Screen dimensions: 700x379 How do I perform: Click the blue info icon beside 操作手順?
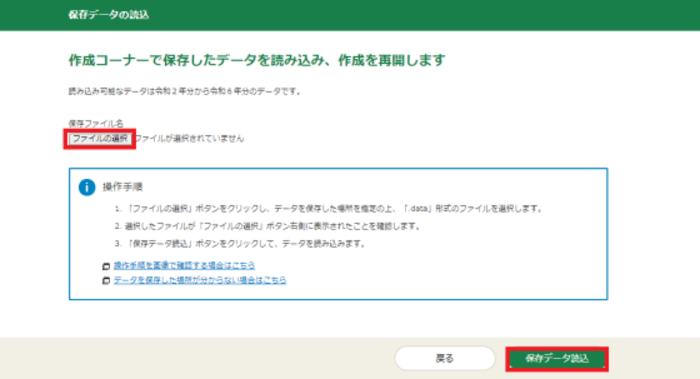(x=87, y=187)
